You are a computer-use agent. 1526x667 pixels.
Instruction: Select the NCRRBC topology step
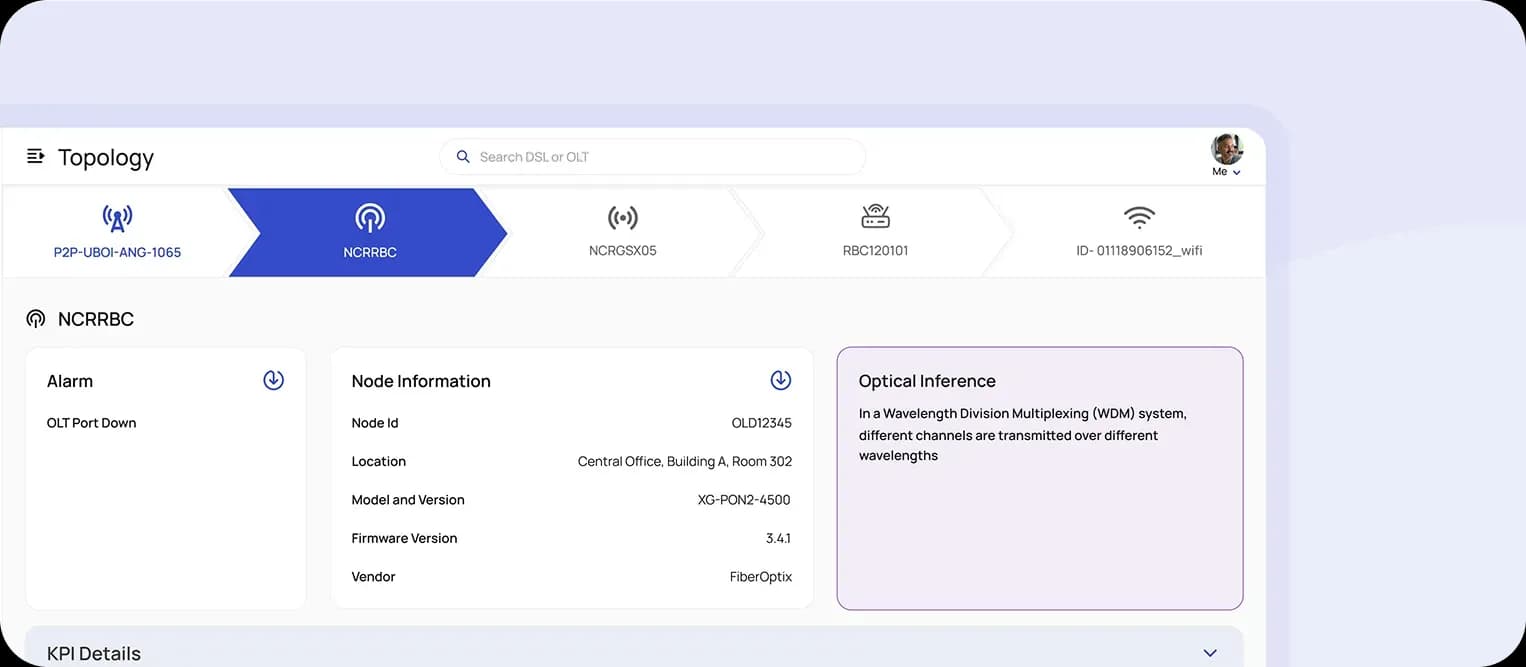click(369, 232)
